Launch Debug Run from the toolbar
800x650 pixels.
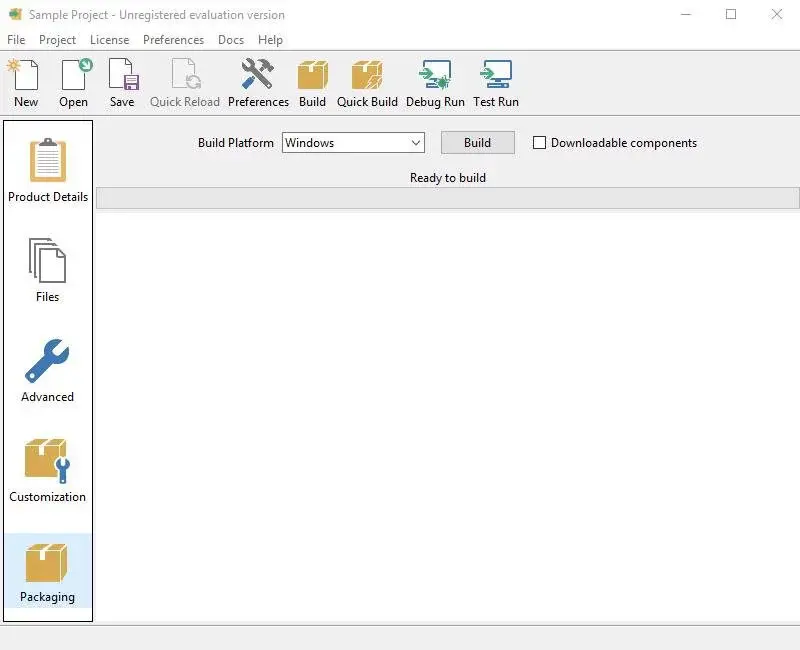point(435,83)
